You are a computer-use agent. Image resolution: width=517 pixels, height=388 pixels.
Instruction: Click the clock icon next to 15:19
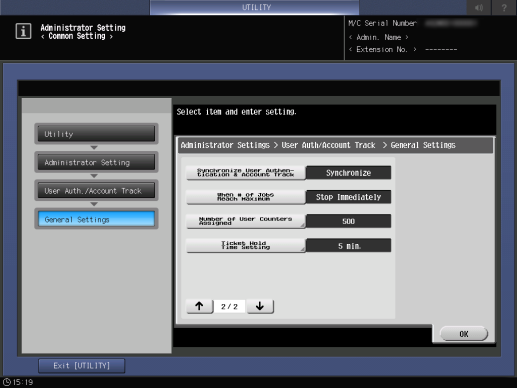7,382
